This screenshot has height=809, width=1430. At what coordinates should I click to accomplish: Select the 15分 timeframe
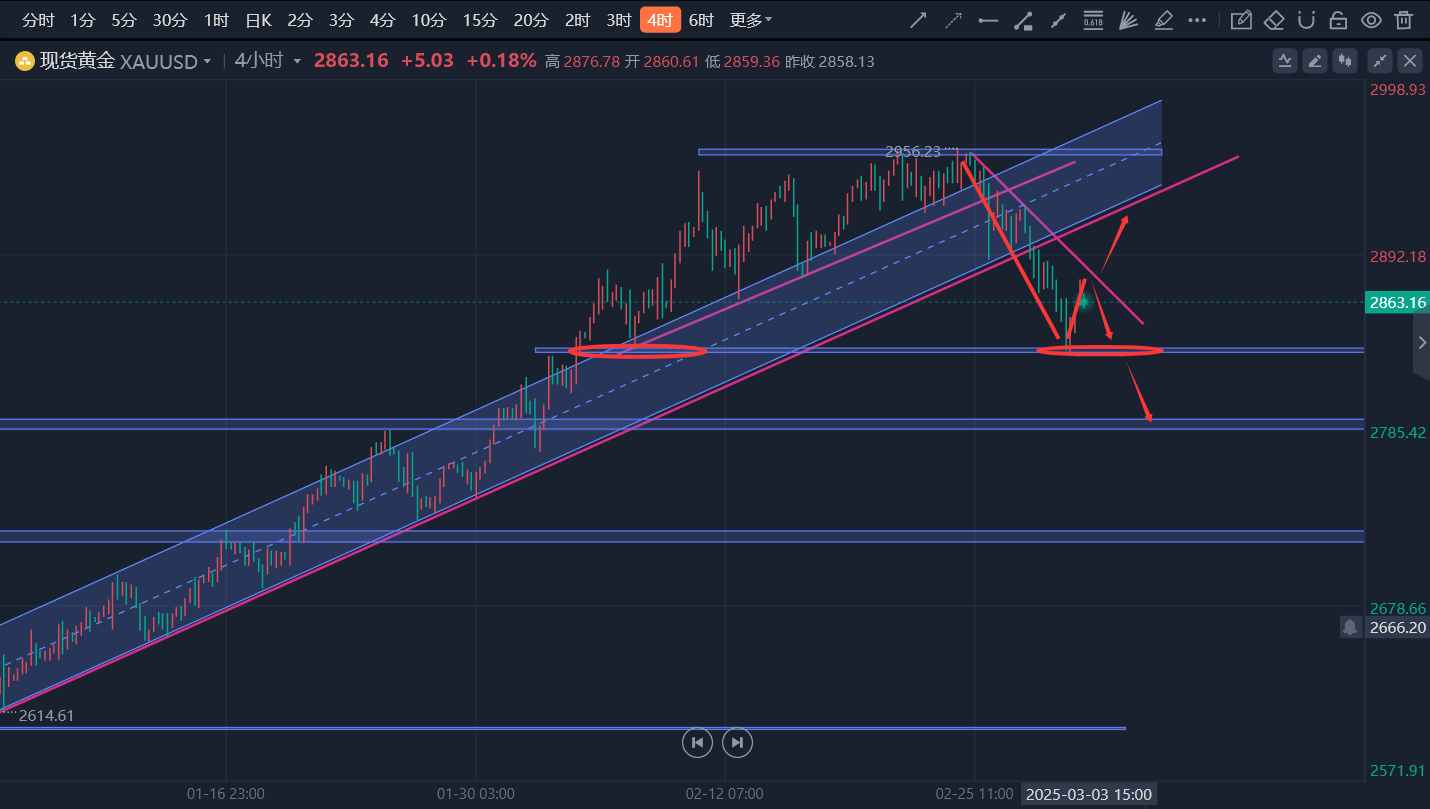[x=479, y=20]
